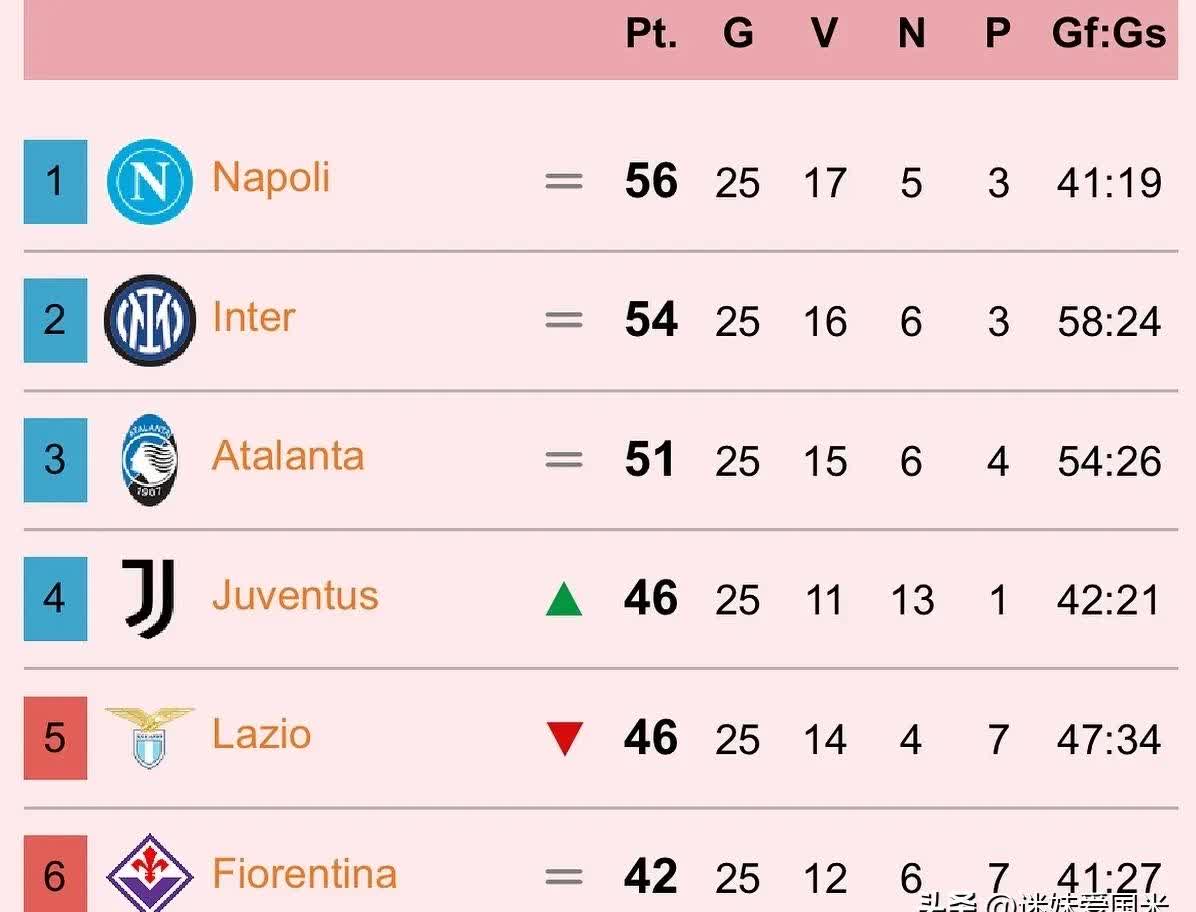Open the Napoli team link
The width and height of the screenshot is (1196, 912).
click(271, 178)
